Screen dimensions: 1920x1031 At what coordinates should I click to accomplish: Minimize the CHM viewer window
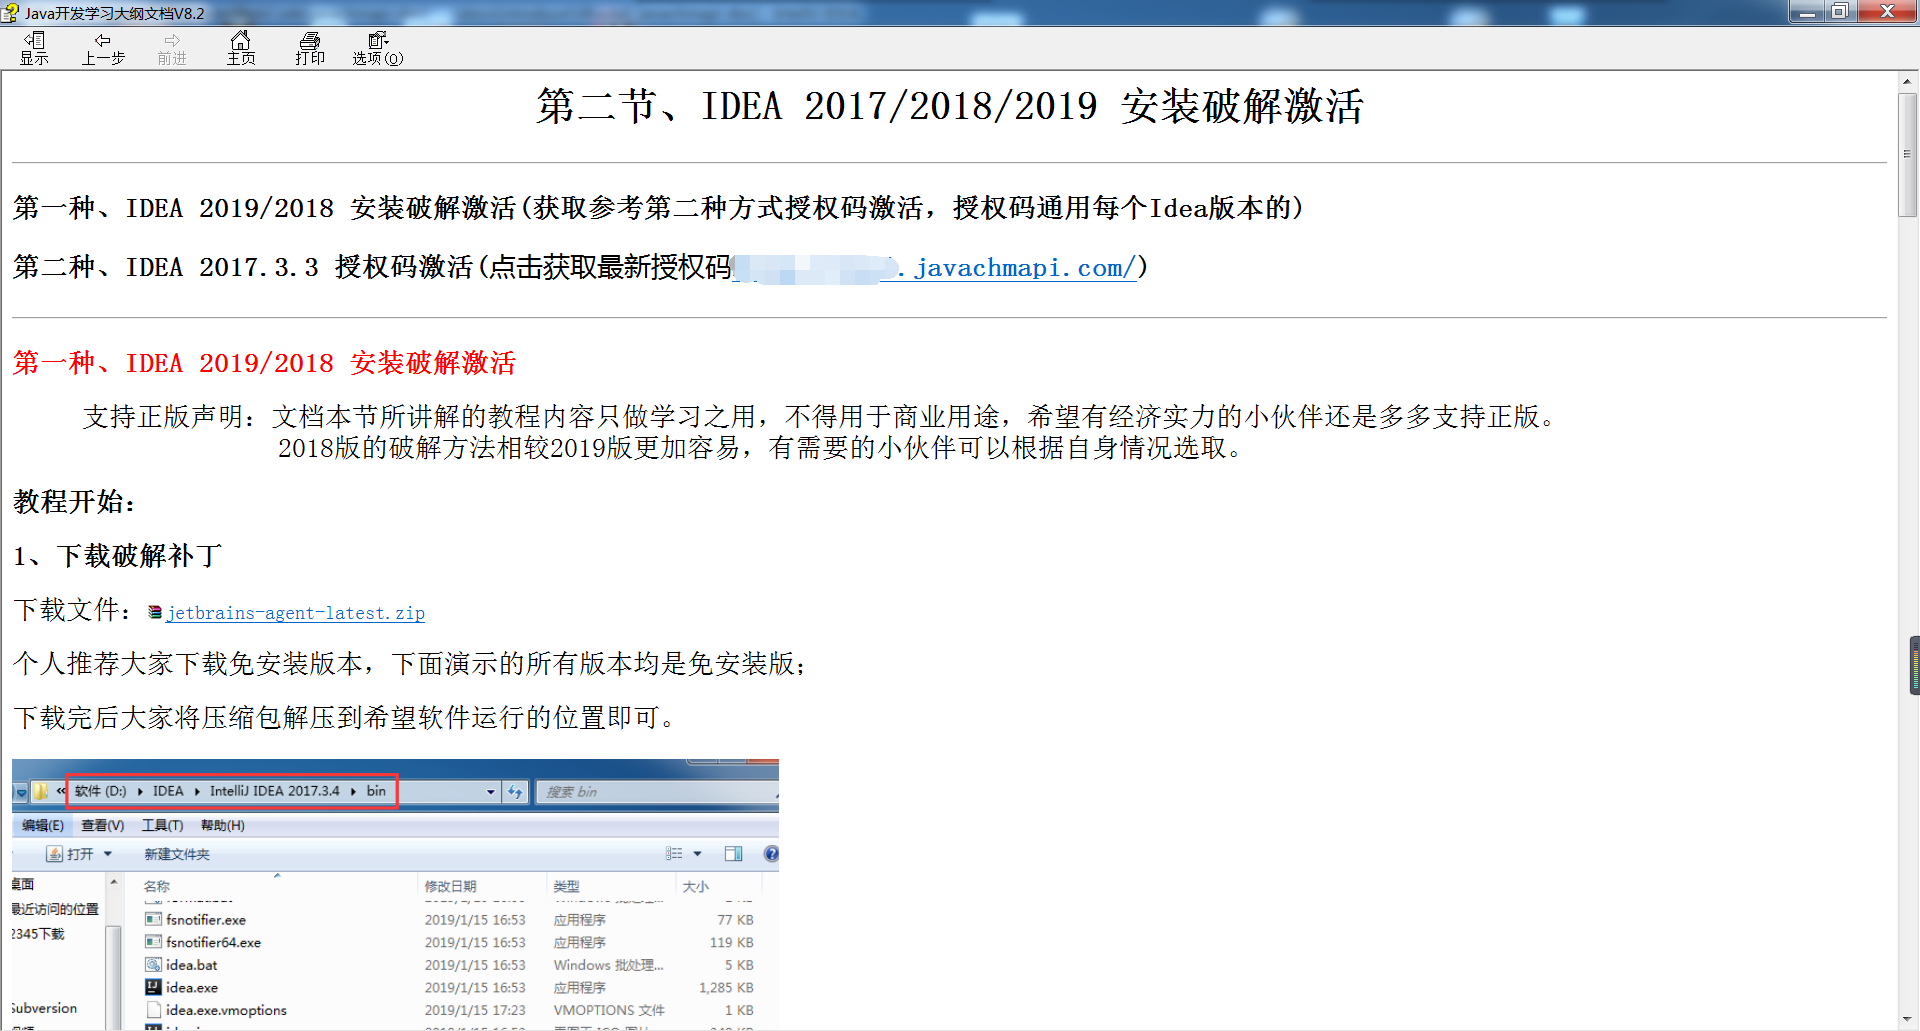click(x=1807, y=12)
